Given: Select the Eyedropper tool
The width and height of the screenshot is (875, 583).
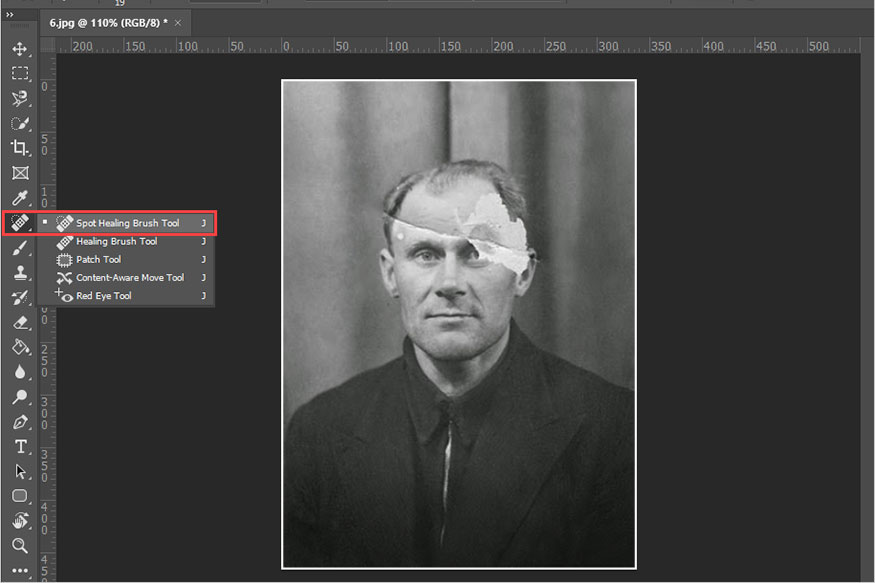Looking at the screenshot, I should coord(19,198).
